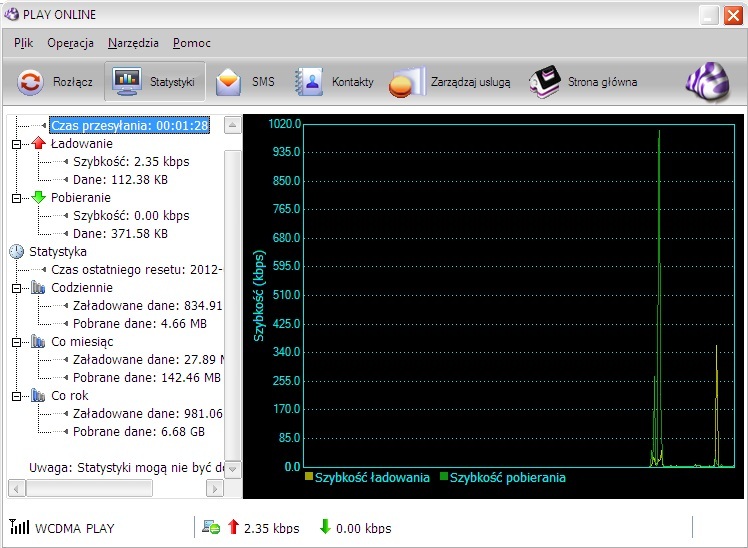Click the Co rok folder icon
This screenshot has height=548, width=748.
tap(38, 395)
